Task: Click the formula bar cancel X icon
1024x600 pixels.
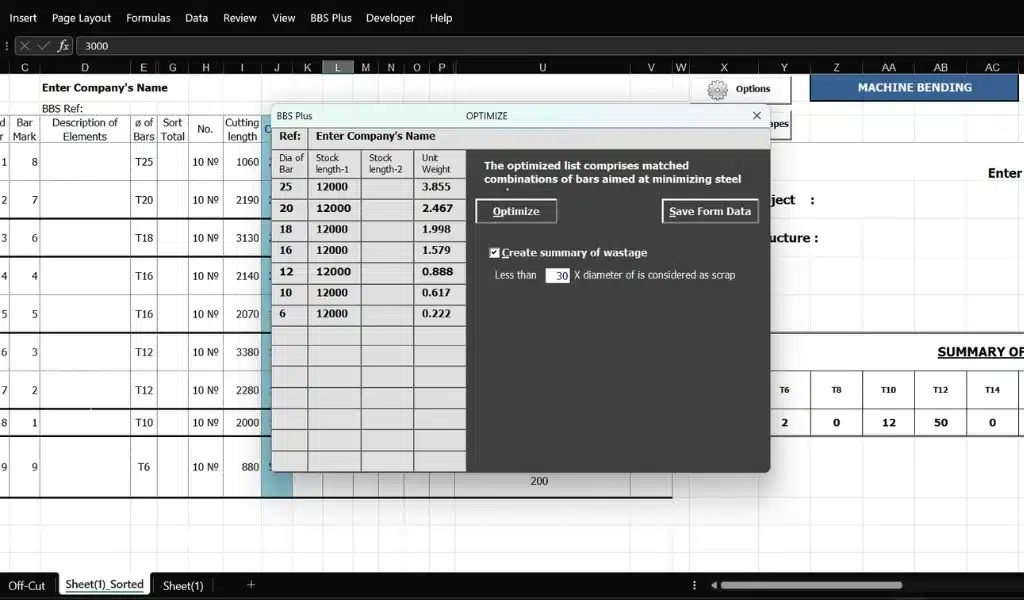Action: click(x=25, y=46)
